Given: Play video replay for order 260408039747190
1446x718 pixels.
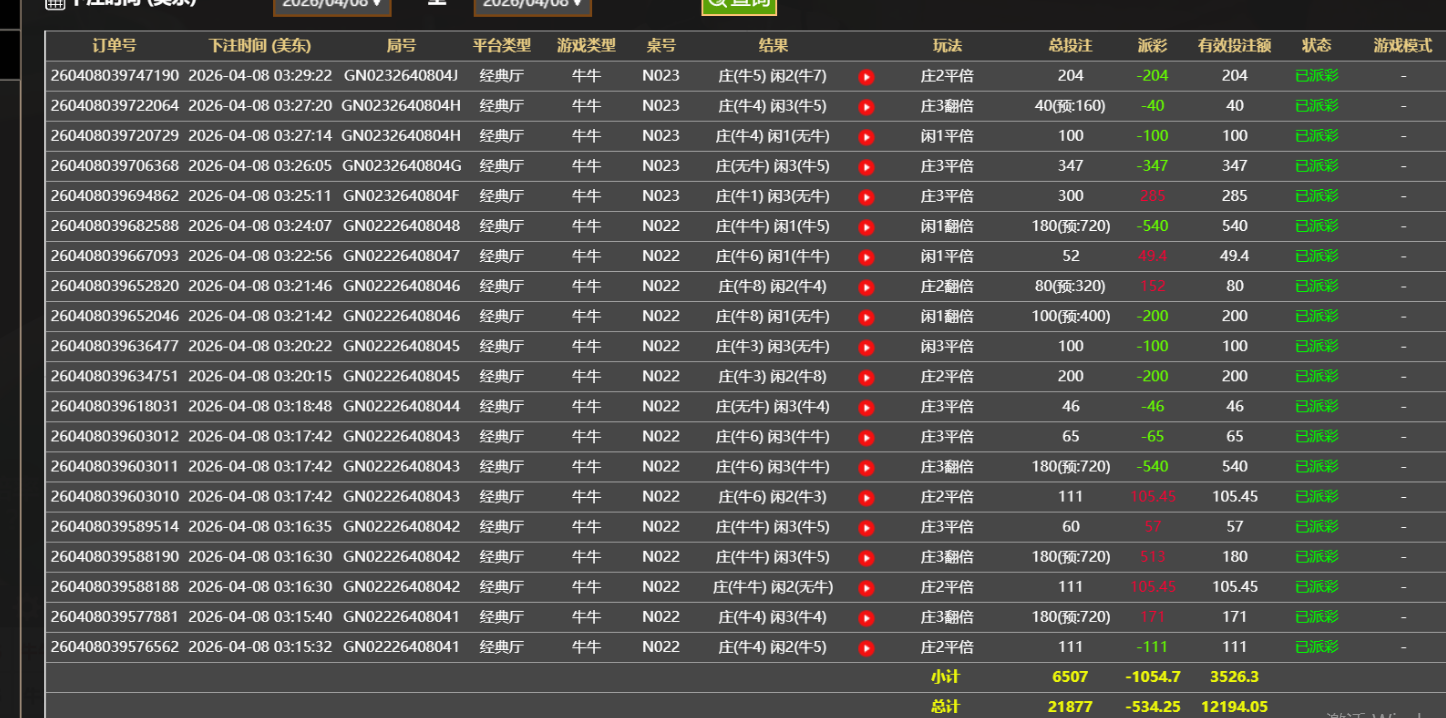Looking at the screenshot, I should point(866,77).
